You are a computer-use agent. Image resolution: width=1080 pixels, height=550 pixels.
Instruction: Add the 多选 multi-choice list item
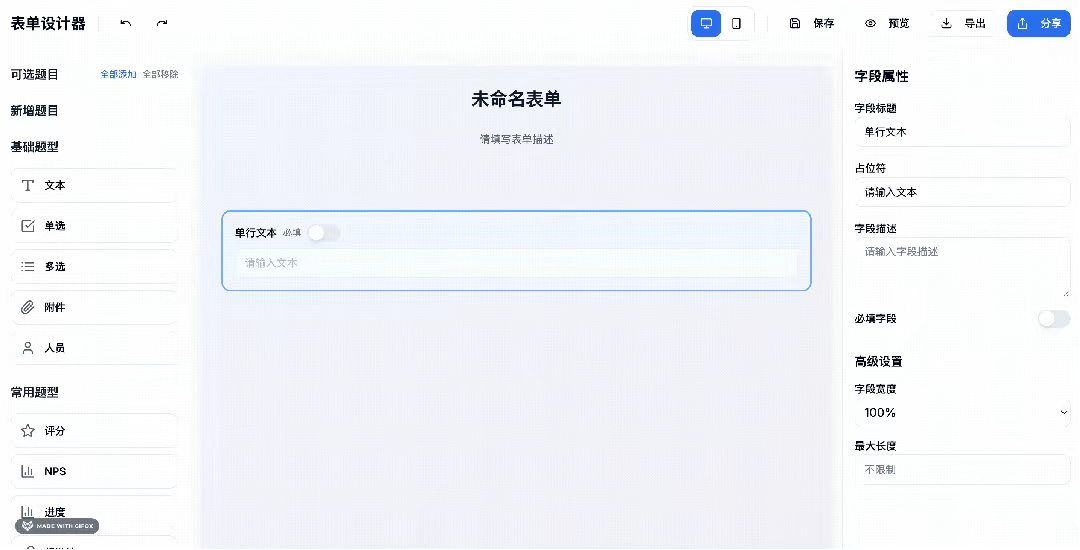click(94, 266)
